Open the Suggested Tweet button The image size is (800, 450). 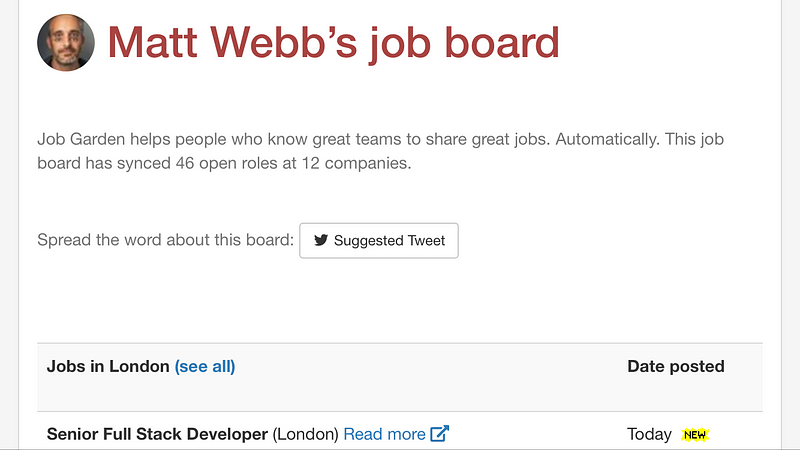379,240
